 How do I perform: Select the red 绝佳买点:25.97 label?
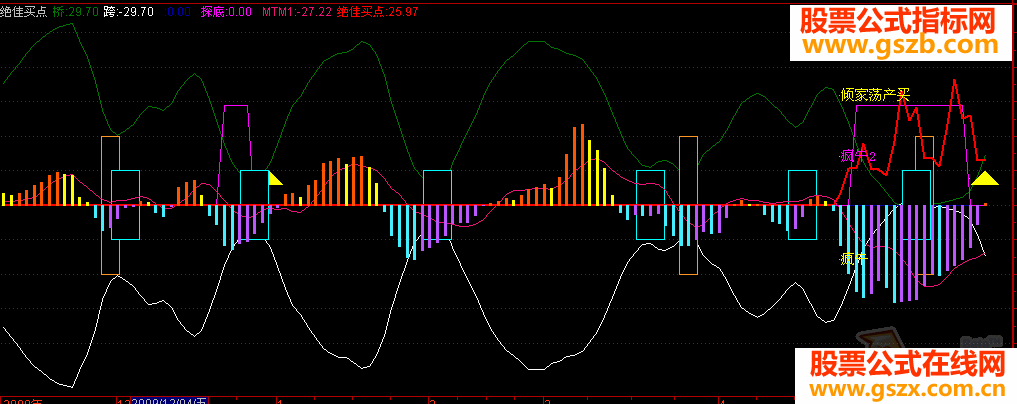pos(377,11)
